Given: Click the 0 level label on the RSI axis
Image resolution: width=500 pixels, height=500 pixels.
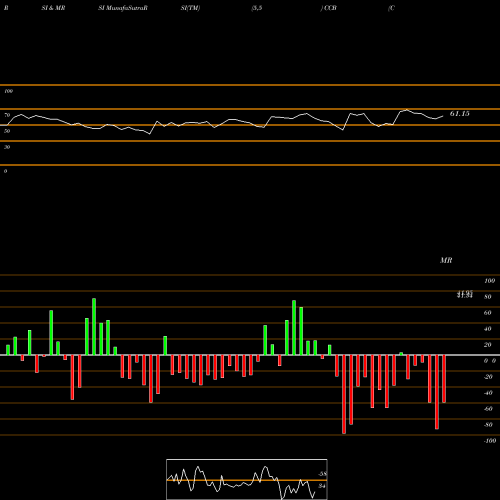Looking at the screenshot, I should (x=5, y=171).
